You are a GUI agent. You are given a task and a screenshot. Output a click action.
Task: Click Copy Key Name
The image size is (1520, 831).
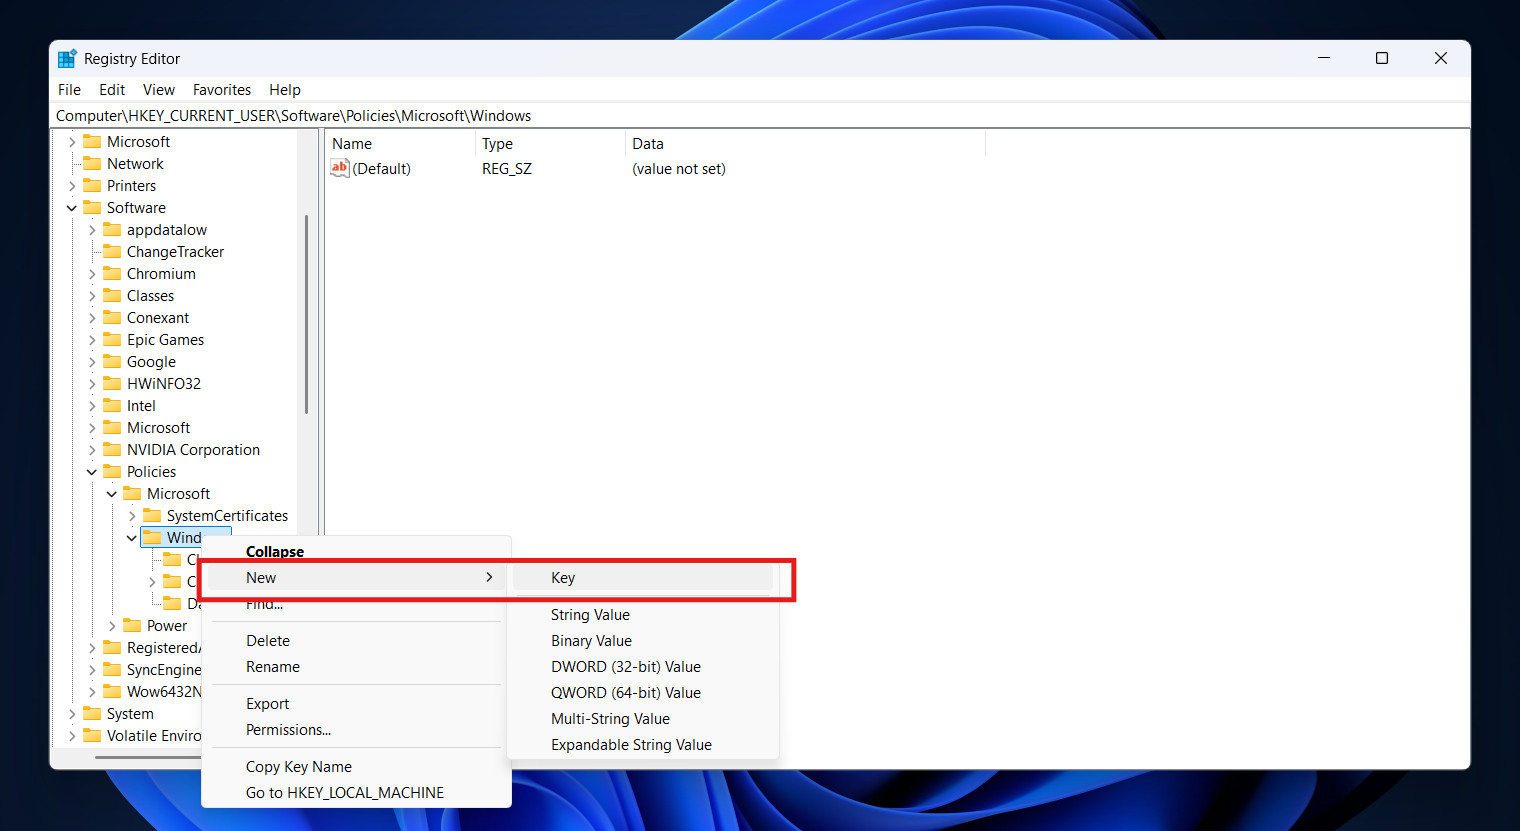click(x=298, y=766)
